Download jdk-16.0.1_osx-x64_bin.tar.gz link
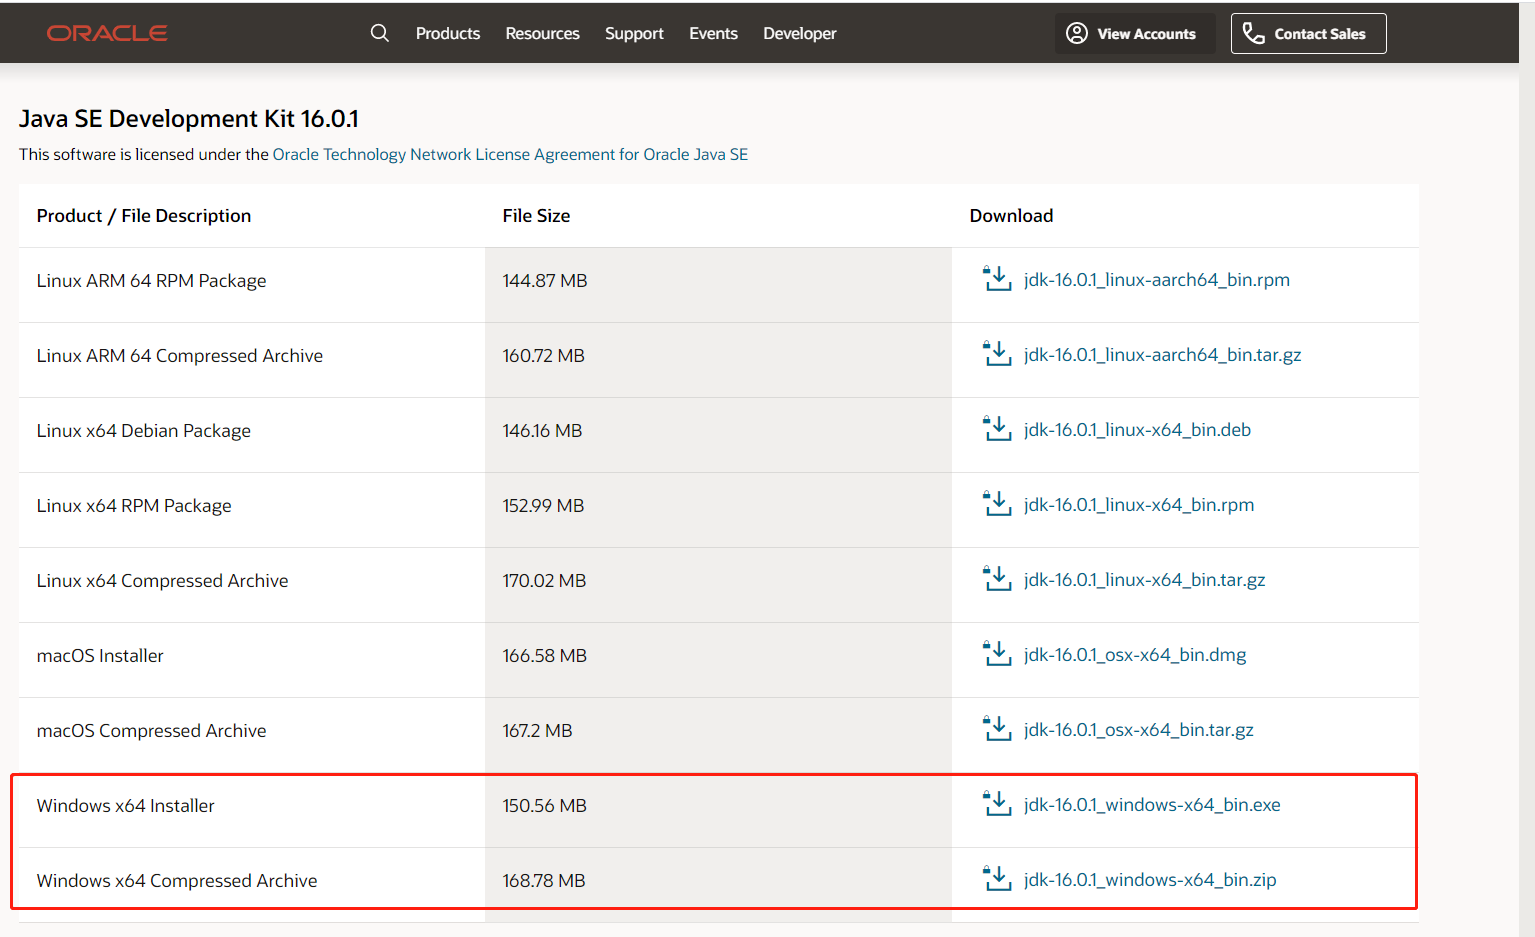 tap(1139, 730)
